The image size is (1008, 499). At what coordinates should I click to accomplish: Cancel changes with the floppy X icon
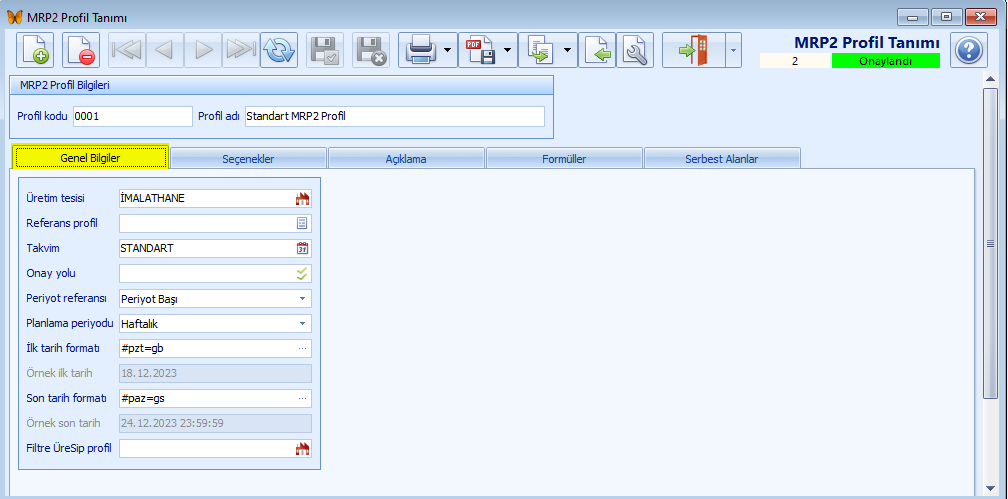(x=371, y=50)
